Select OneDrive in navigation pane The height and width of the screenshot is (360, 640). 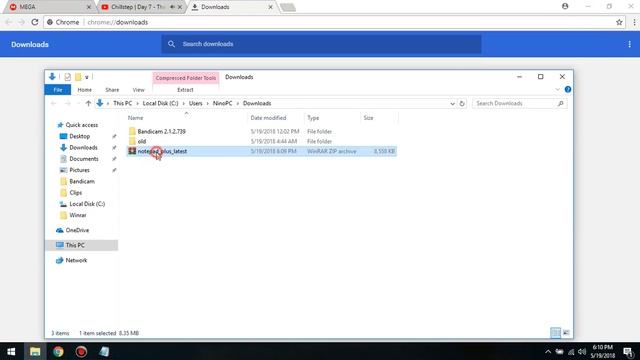(77, 230)
